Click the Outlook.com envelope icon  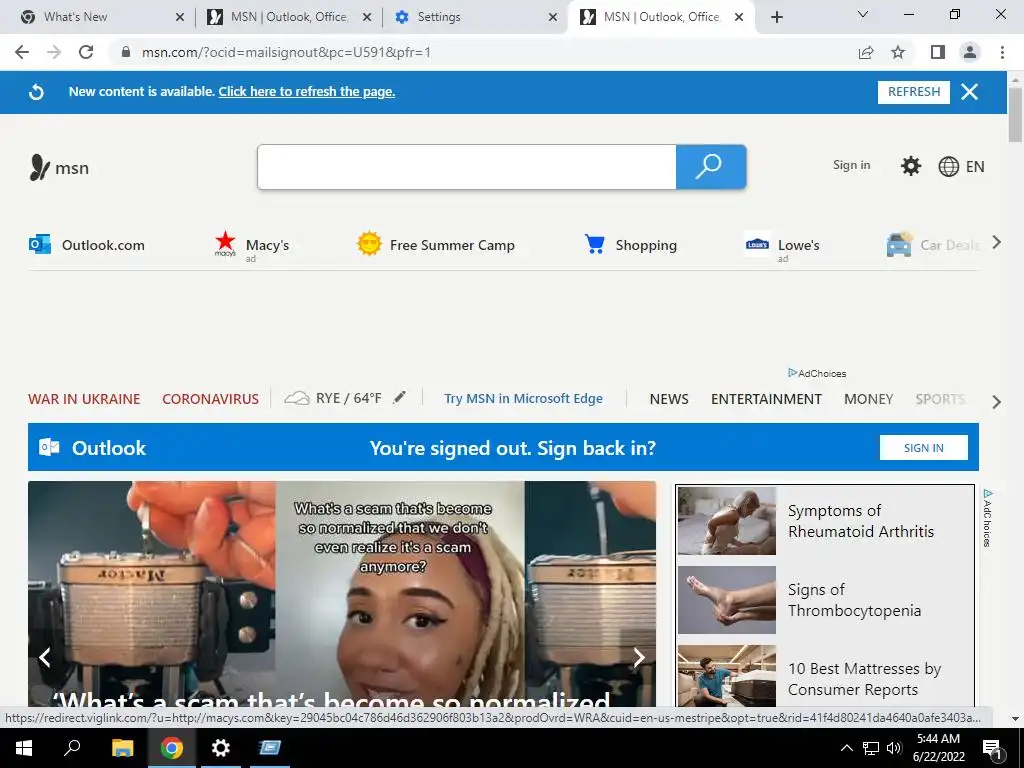click(40, 244)
